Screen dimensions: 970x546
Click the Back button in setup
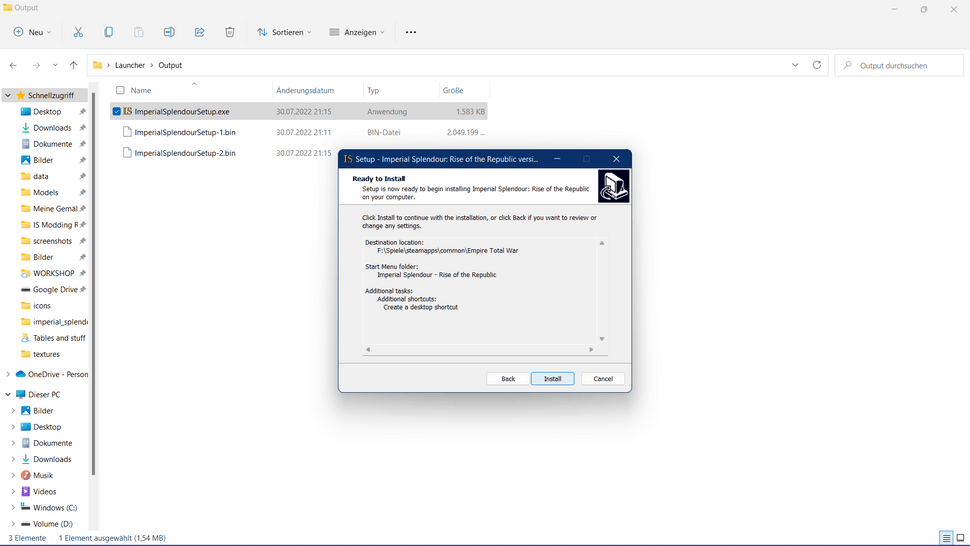point(508,379)
